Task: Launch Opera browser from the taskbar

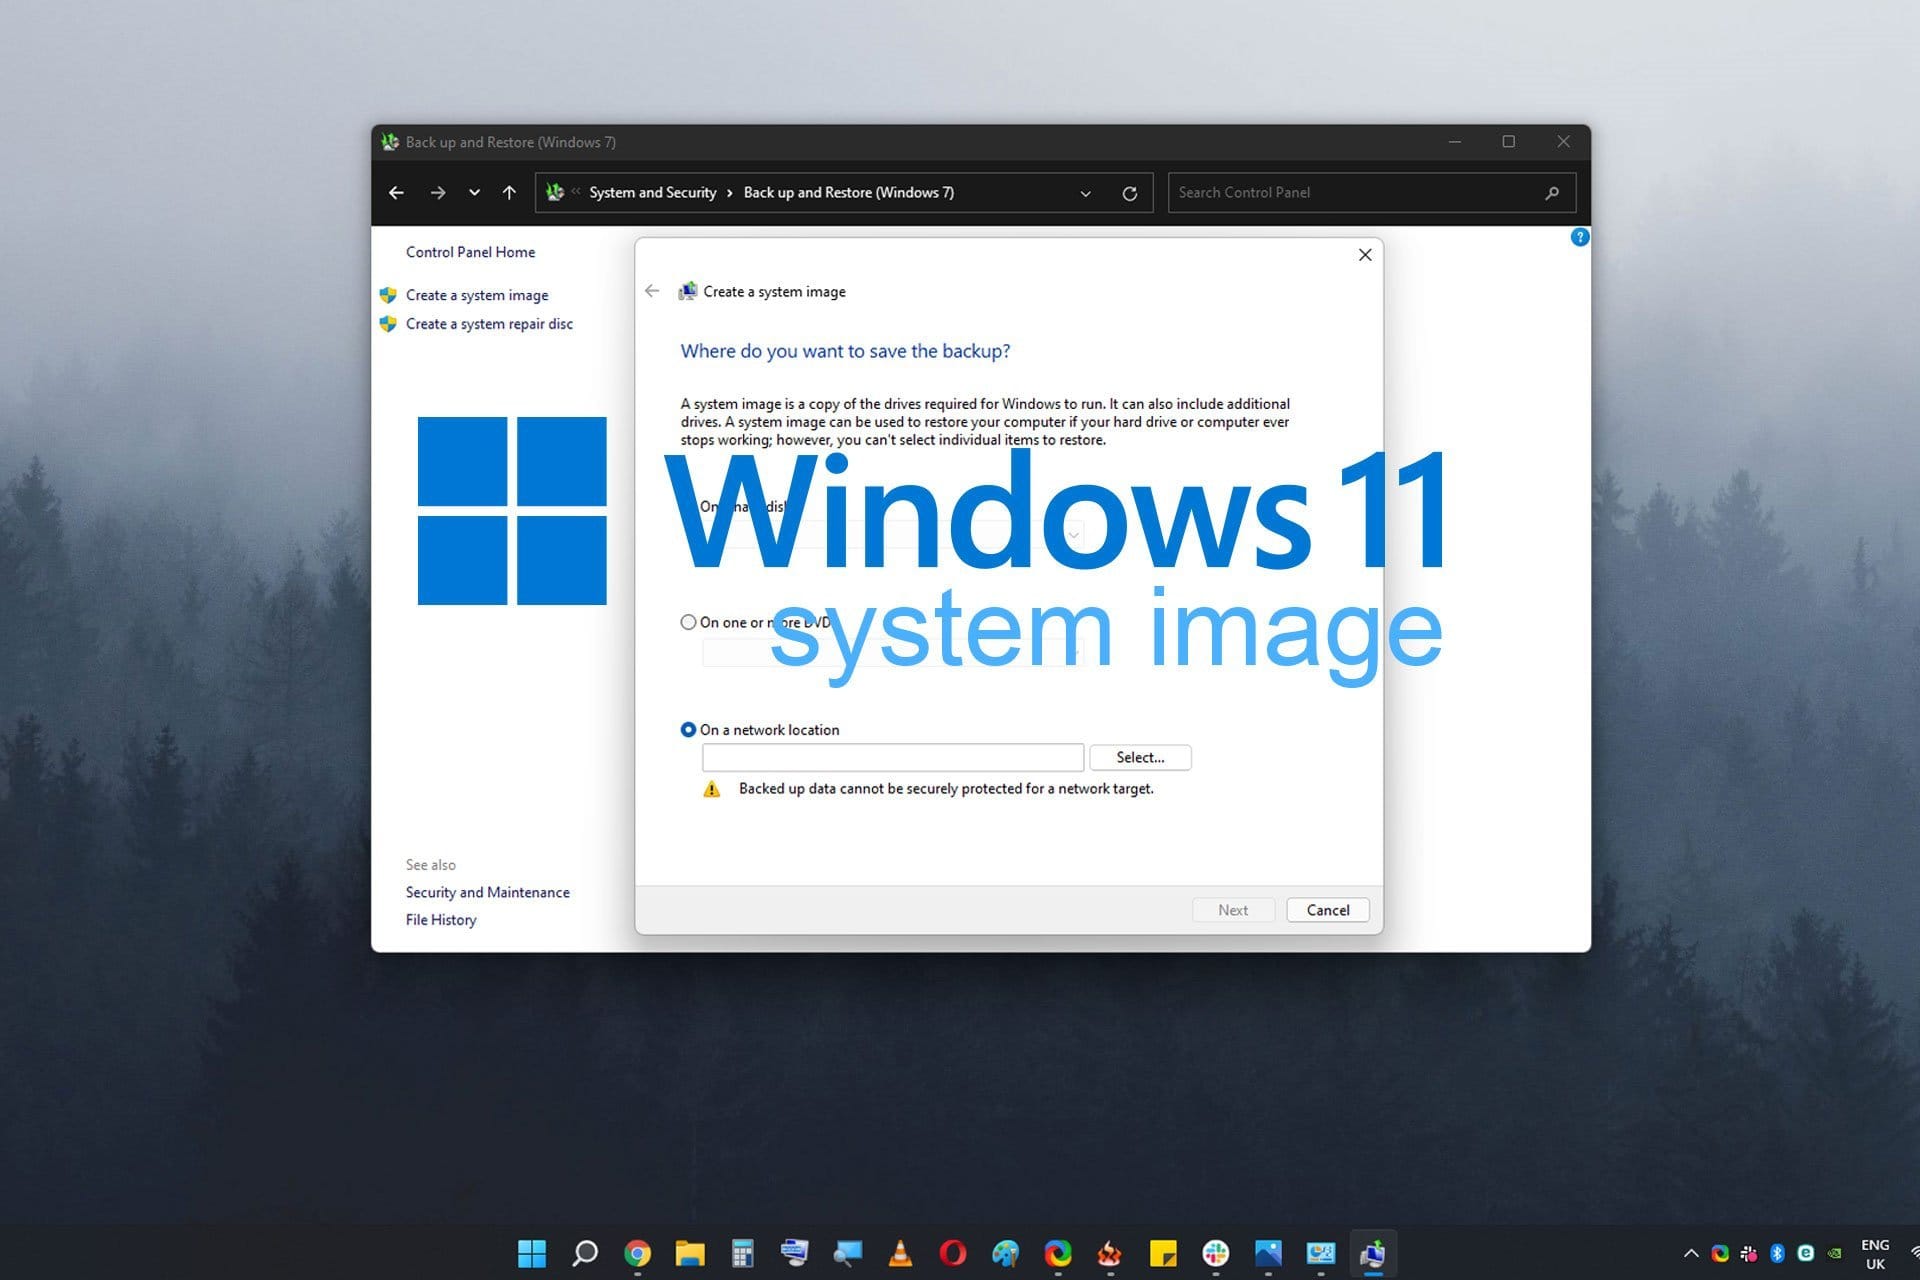Action: (x=953, y=1253)
